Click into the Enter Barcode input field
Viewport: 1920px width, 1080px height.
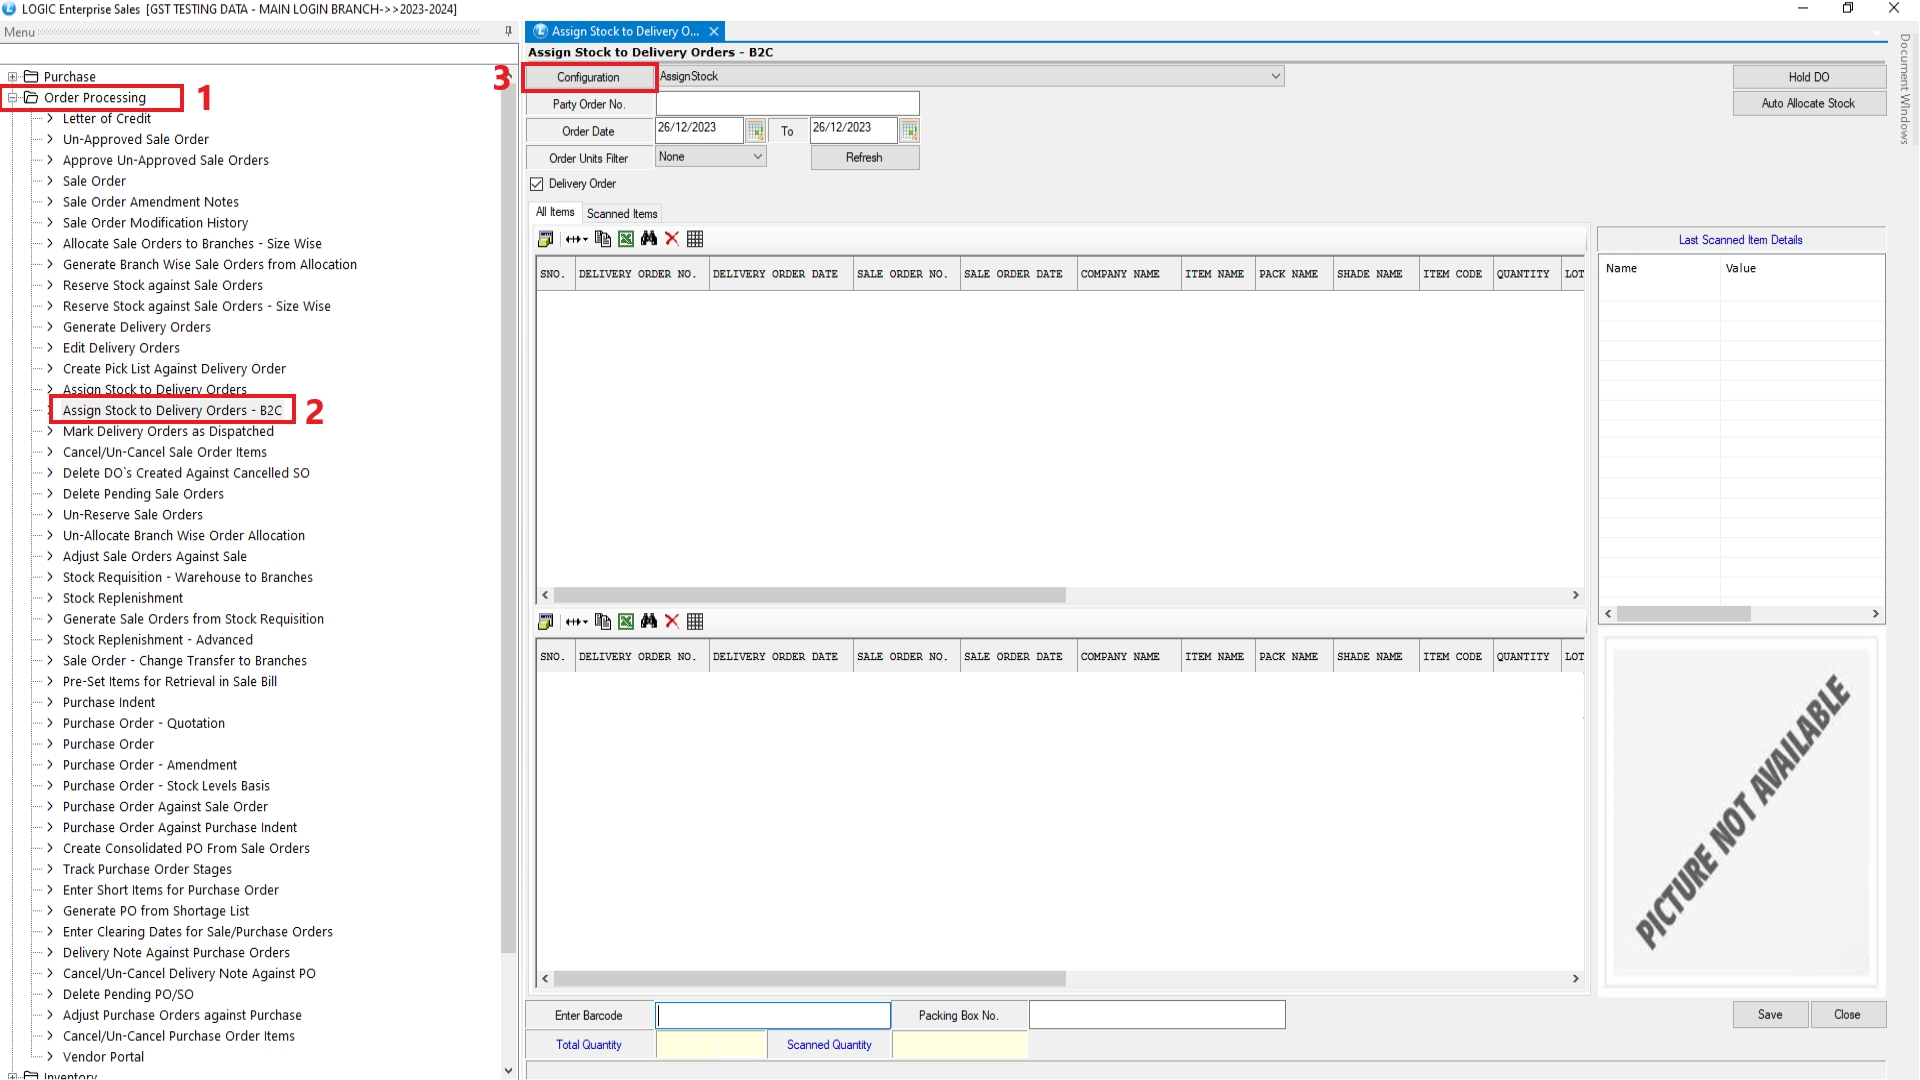(x=772, y=1016)
